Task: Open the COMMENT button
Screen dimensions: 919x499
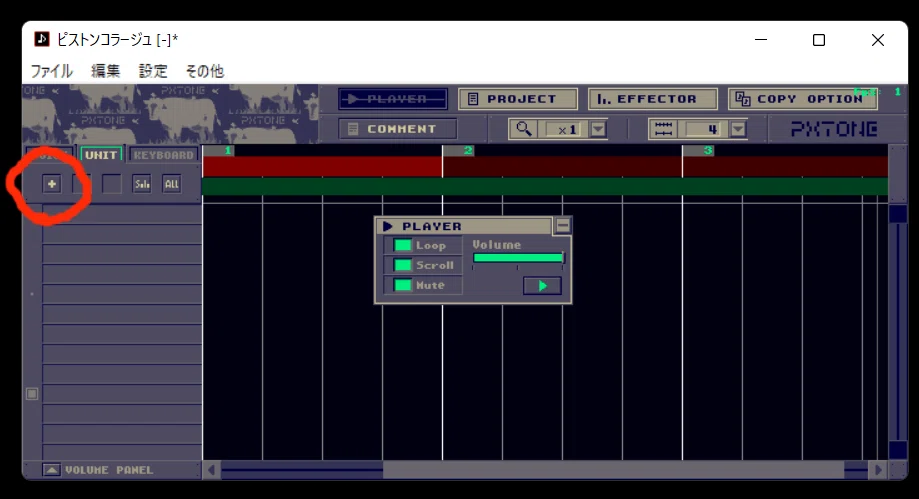Action: click(397, 129)
